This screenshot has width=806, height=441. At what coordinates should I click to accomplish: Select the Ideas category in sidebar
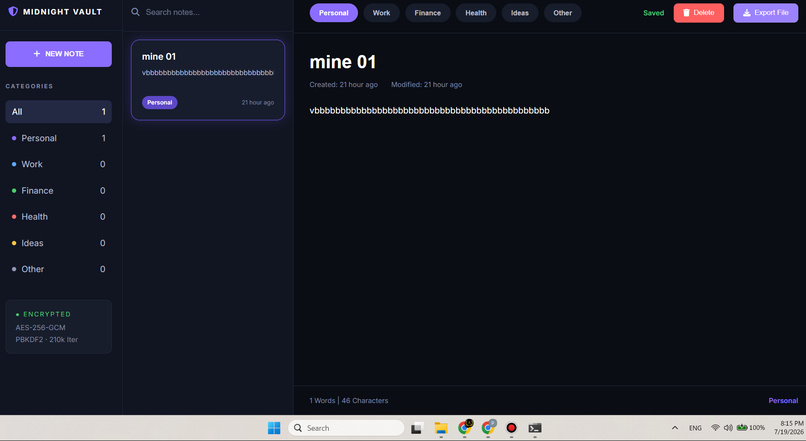pyautogui.click(x=59, y=243)
